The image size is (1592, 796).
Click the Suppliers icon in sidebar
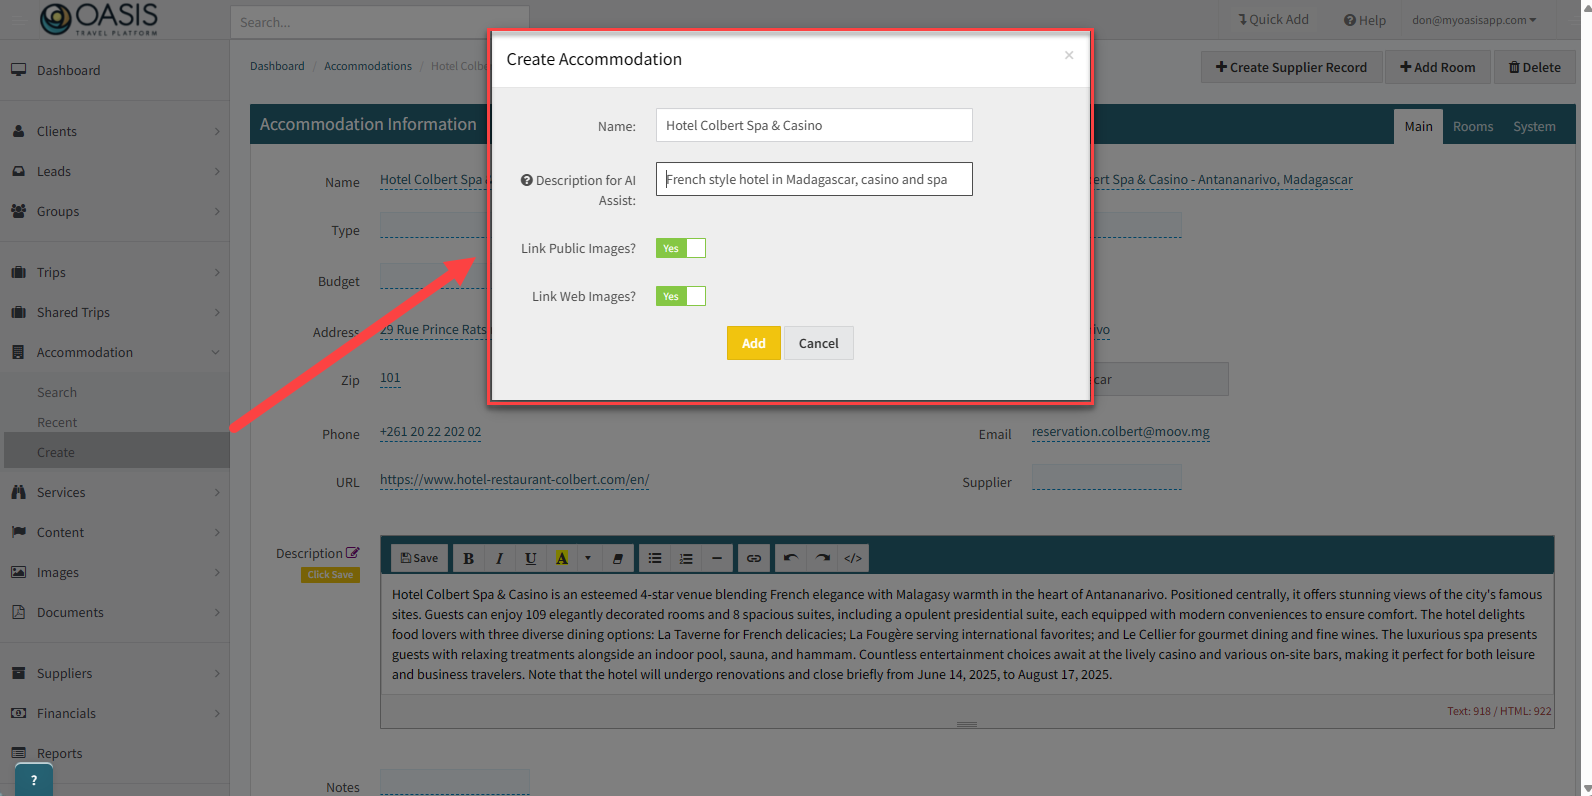[x=18, y=673]
